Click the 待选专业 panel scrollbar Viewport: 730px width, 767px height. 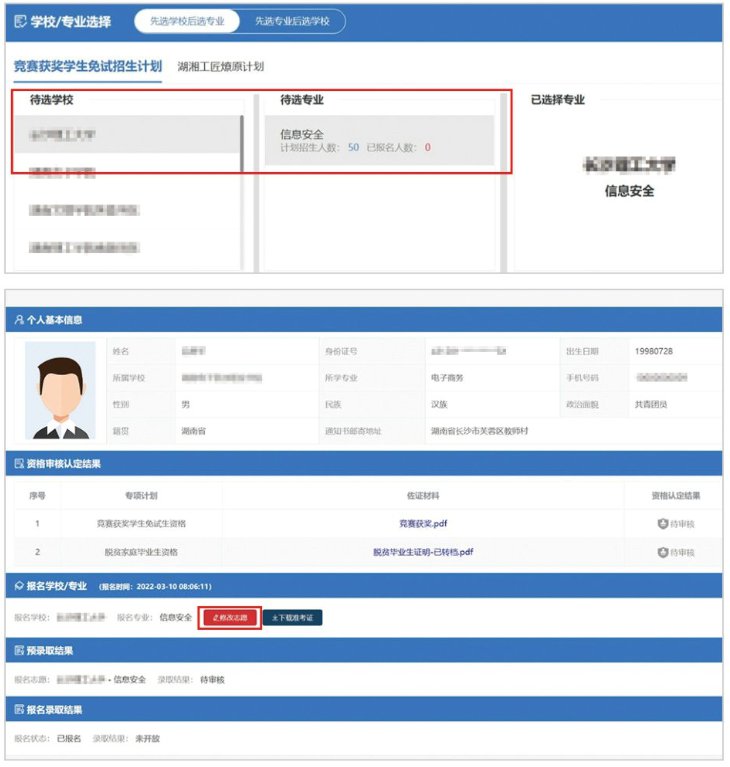point(503,182)
